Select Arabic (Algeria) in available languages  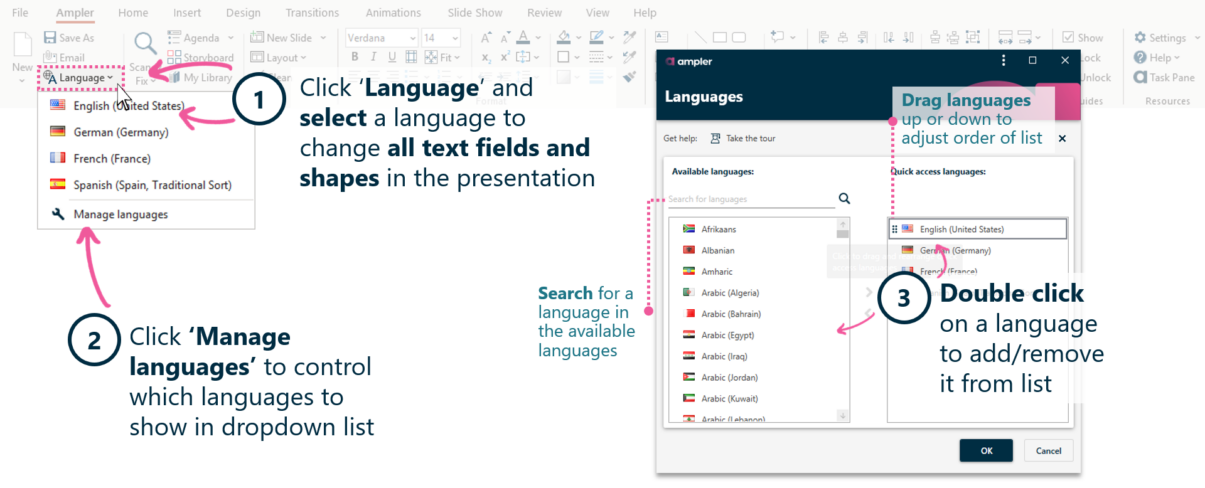click(x=752, y=292)
